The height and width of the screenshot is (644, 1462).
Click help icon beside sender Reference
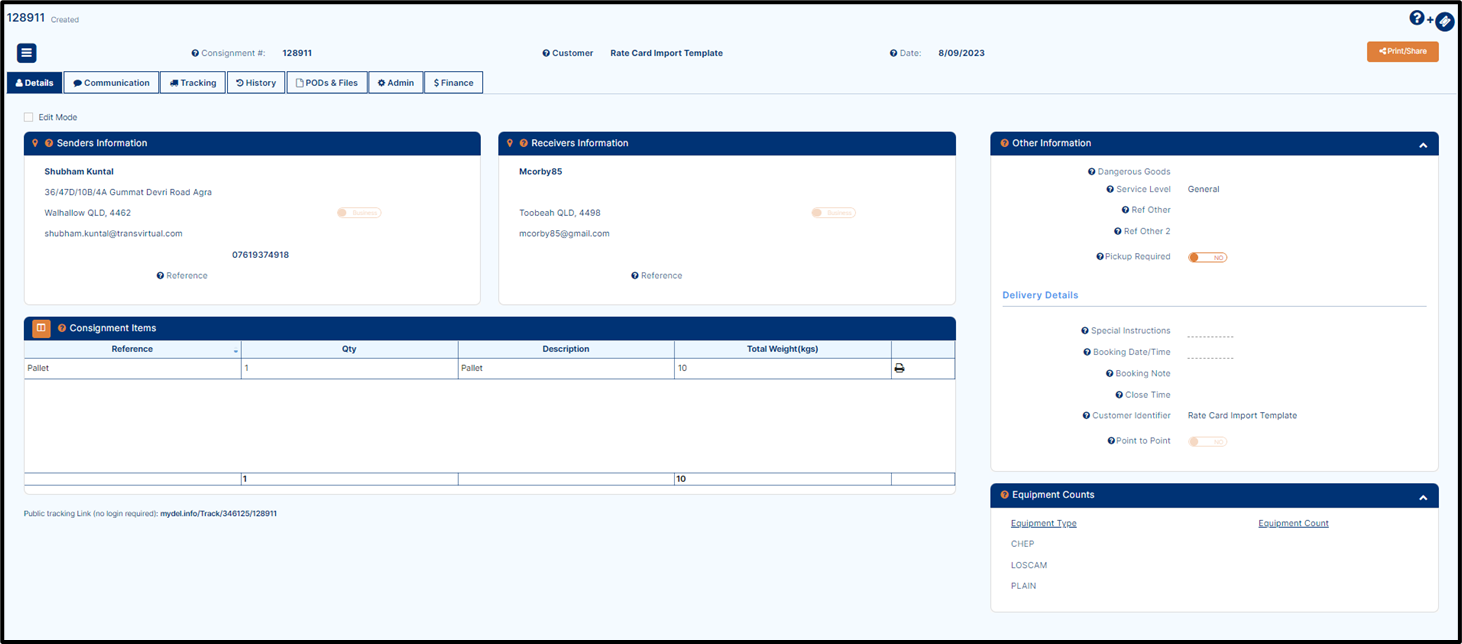tap(160, 276)
